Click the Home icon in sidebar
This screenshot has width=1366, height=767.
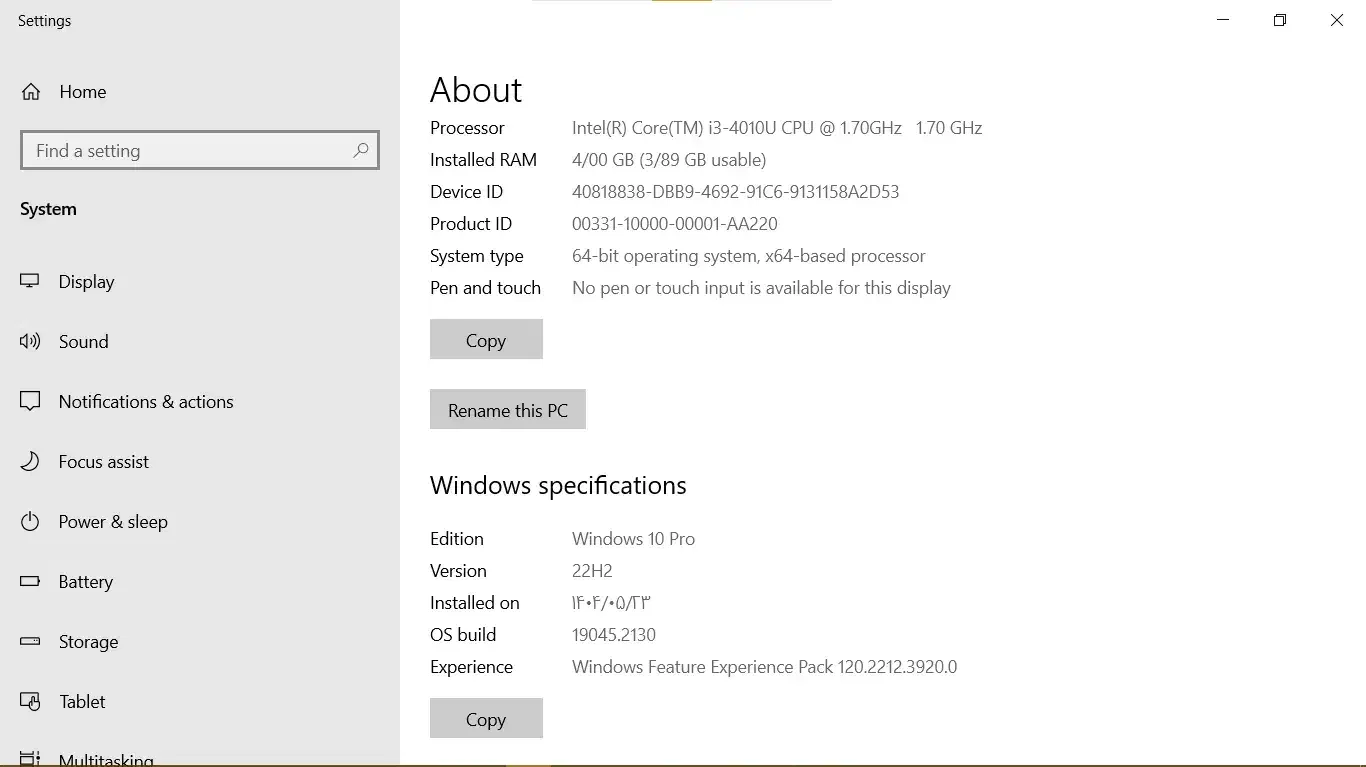point(31,92)
